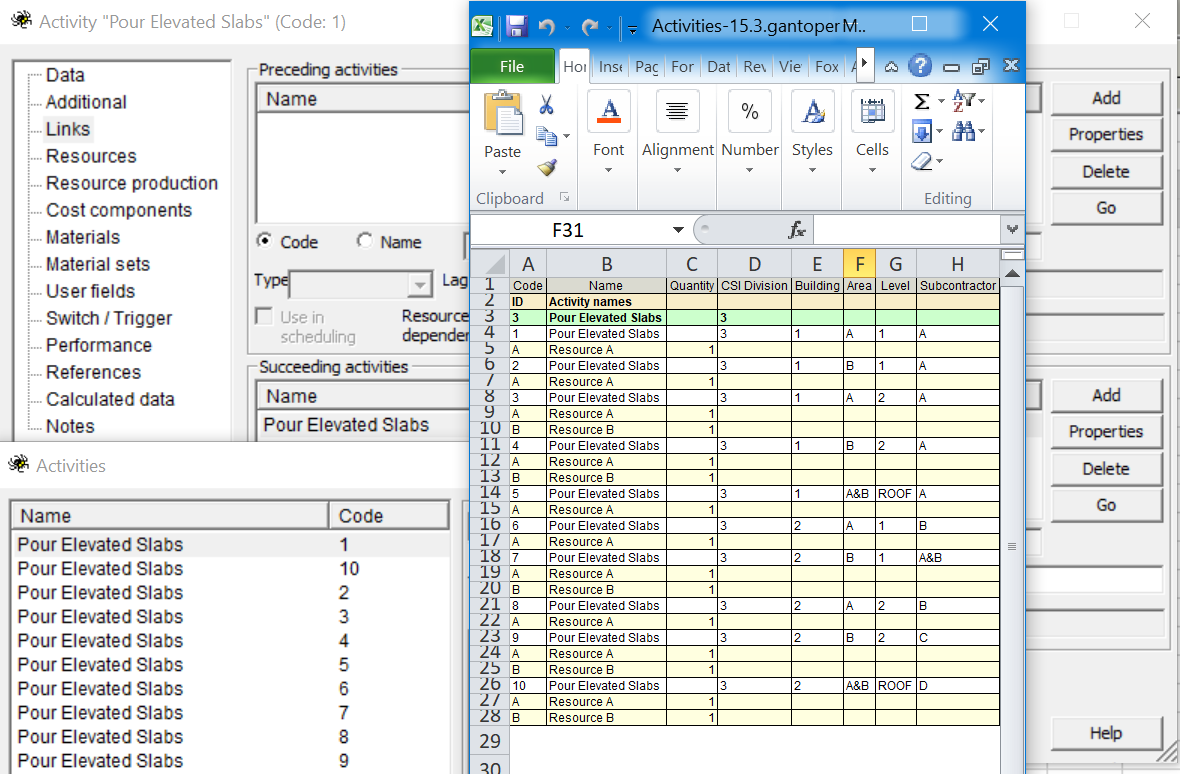
Task: Open the AutoSum dropdown arrow
Action: point(941,102)
